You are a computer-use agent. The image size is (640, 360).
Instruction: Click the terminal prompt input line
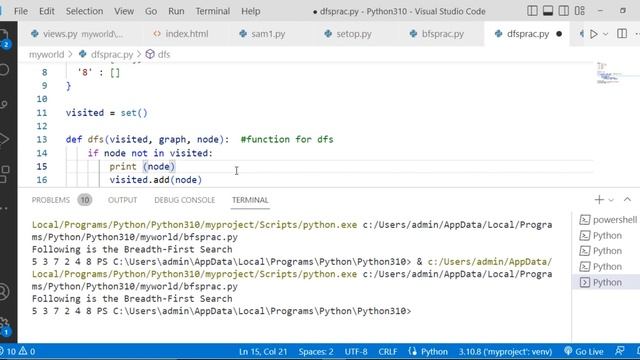point(222,311)
